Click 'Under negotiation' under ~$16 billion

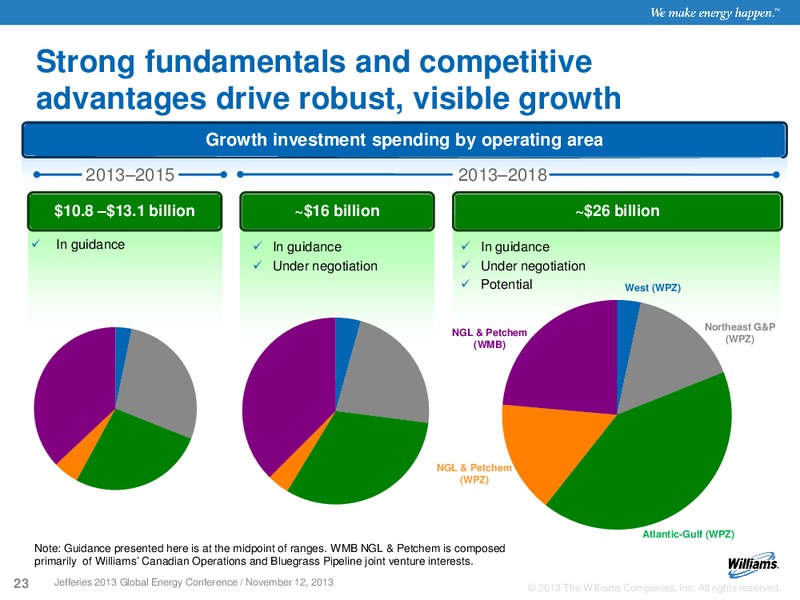(x=325, y=266)
